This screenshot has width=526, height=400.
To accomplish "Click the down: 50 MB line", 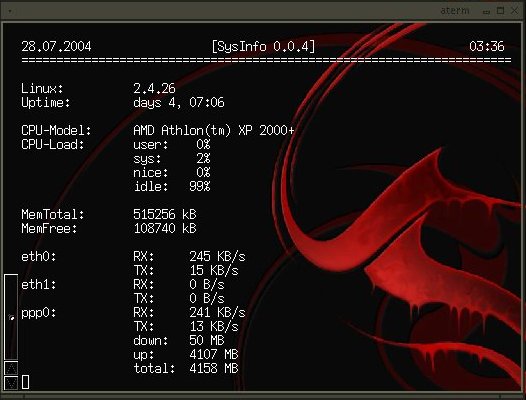I will tap(179, 341).
